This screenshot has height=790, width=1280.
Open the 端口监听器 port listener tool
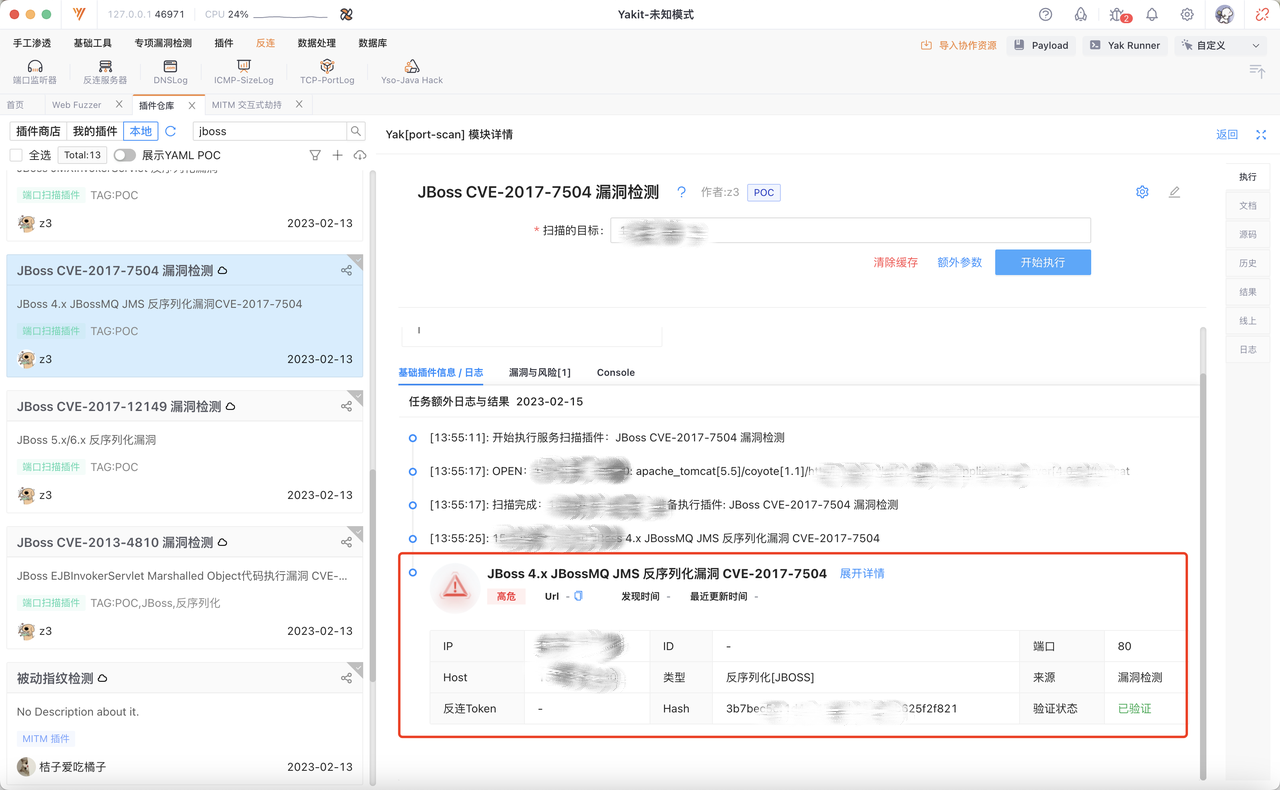point(35,72)
